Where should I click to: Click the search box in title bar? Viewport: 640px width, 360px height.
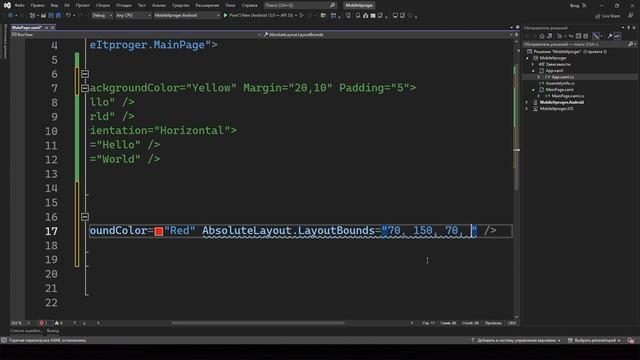click(300, 5)
